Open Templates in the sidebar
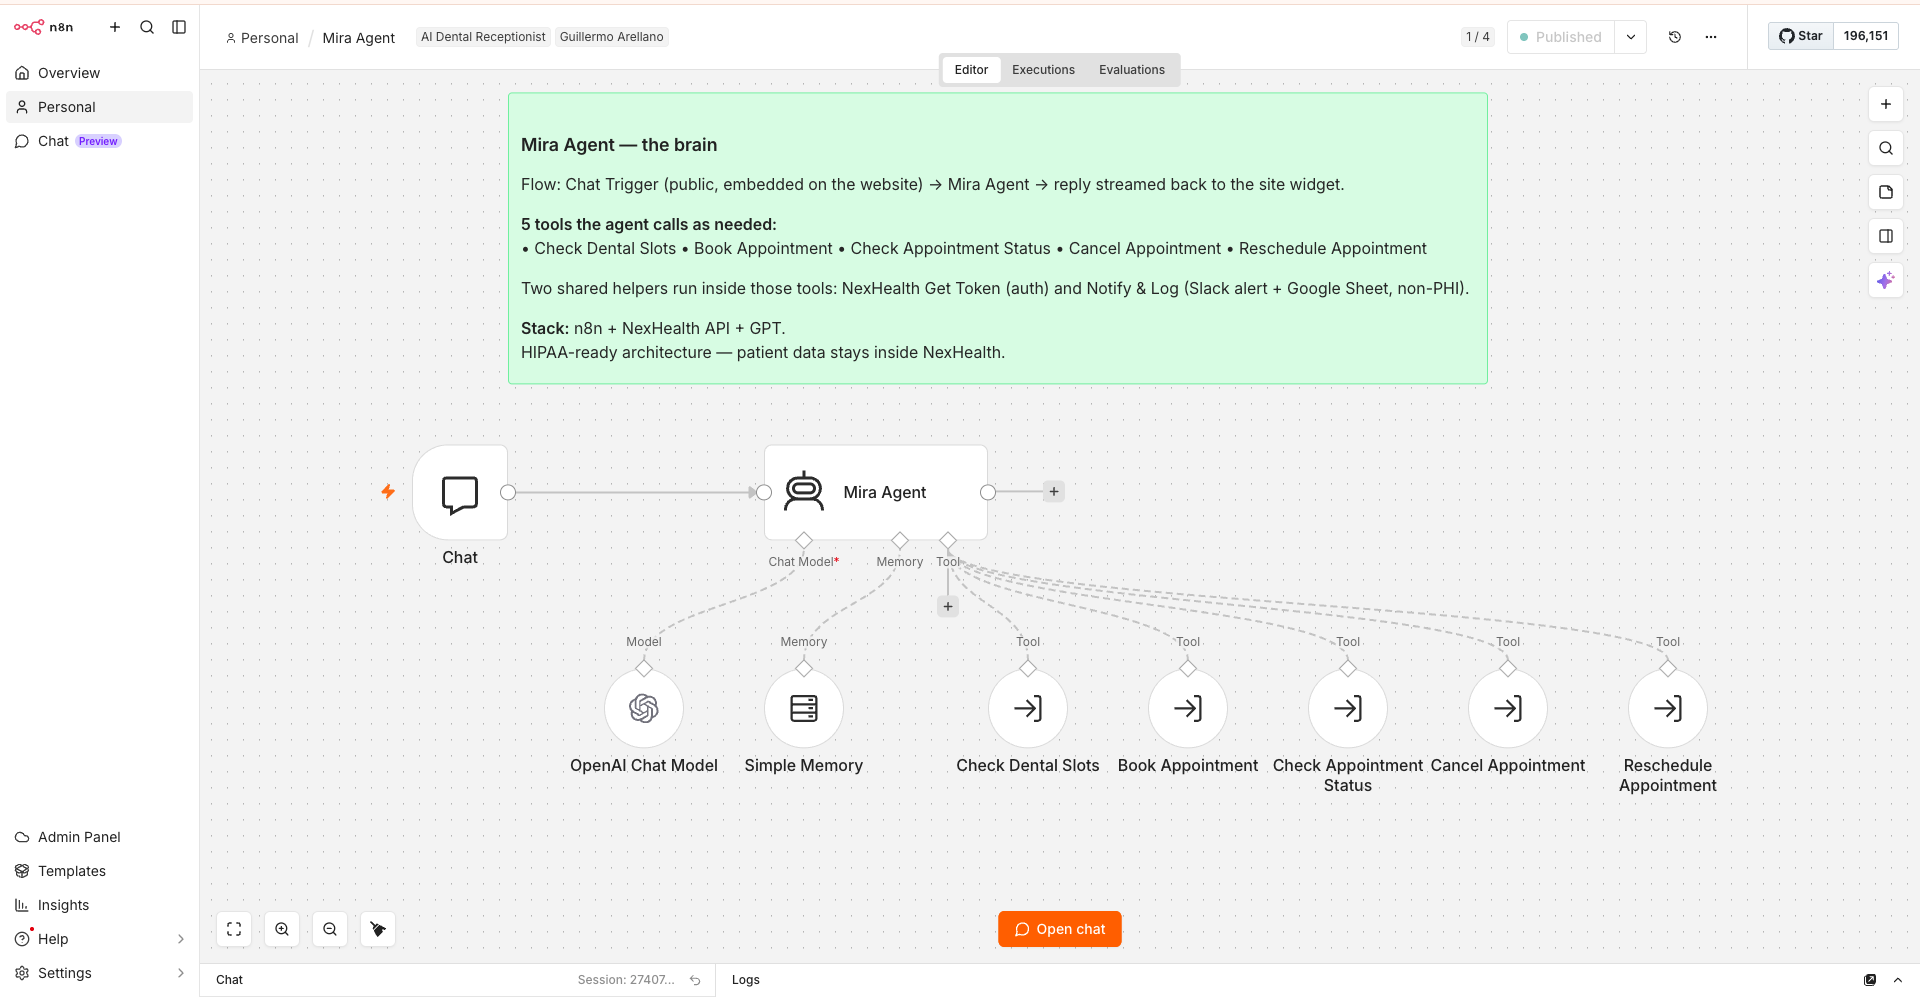Viewport: 1920px width, 997px height. 99,871
